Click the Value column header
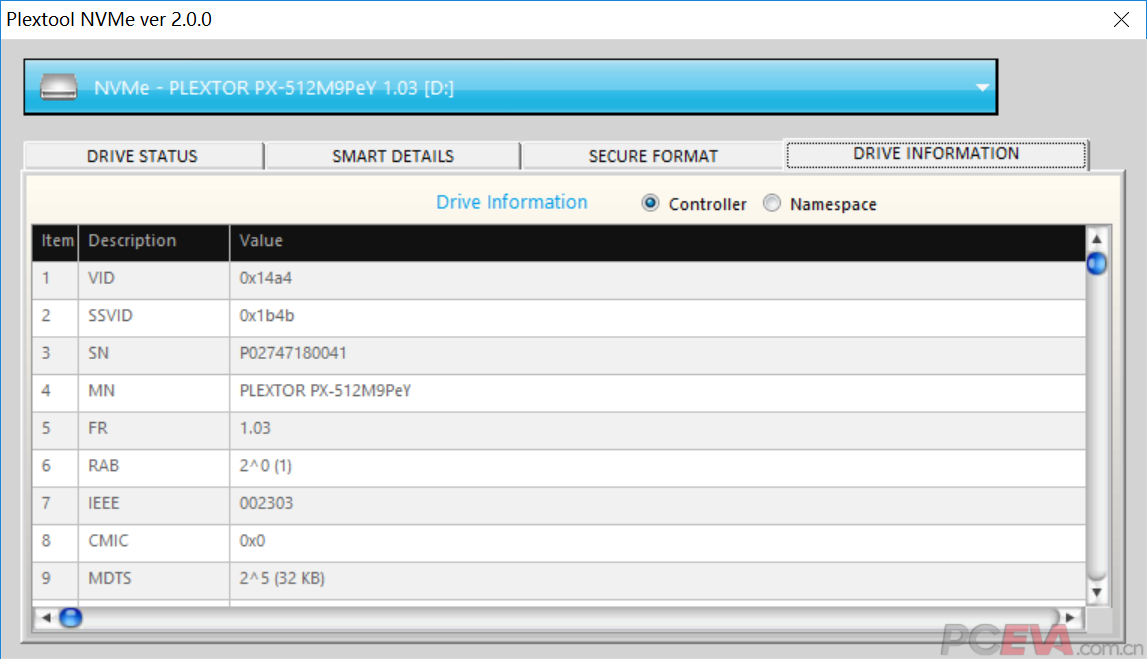Viewport: 1147px width, 659px height. [657, 241]
